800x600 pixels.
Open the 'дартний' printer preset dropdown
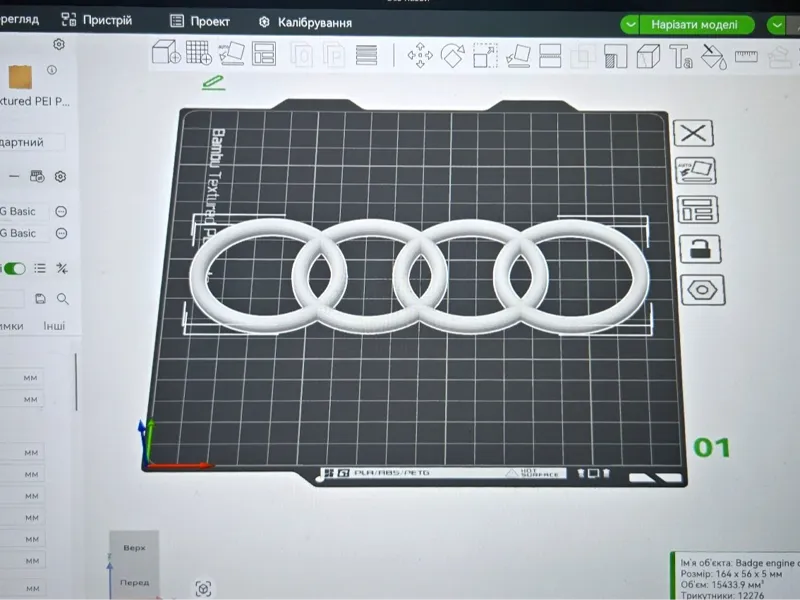32,142
